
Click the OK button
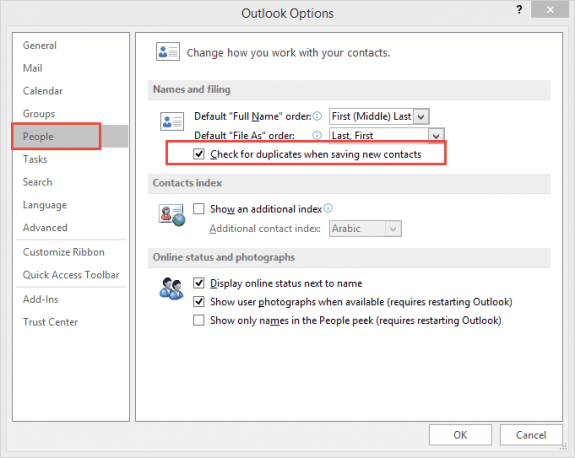click(x=460, y=435)
